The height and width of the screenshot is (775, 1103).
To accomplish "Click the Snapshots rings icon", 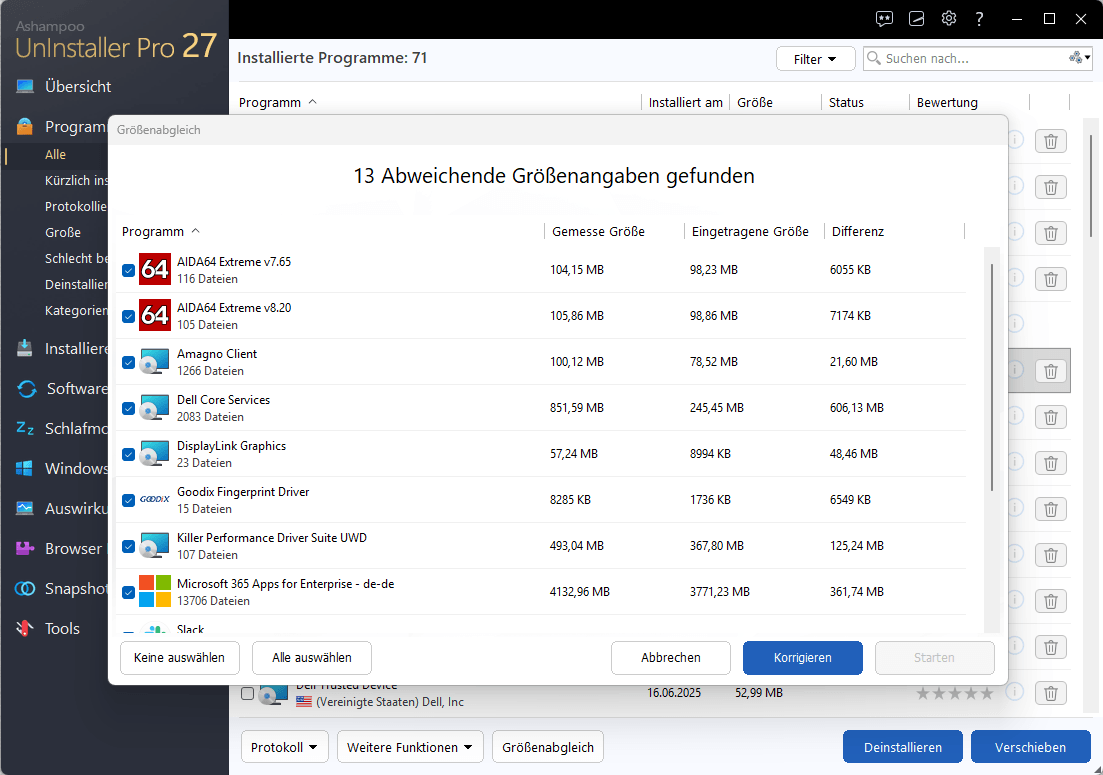I will coord(25,589).
